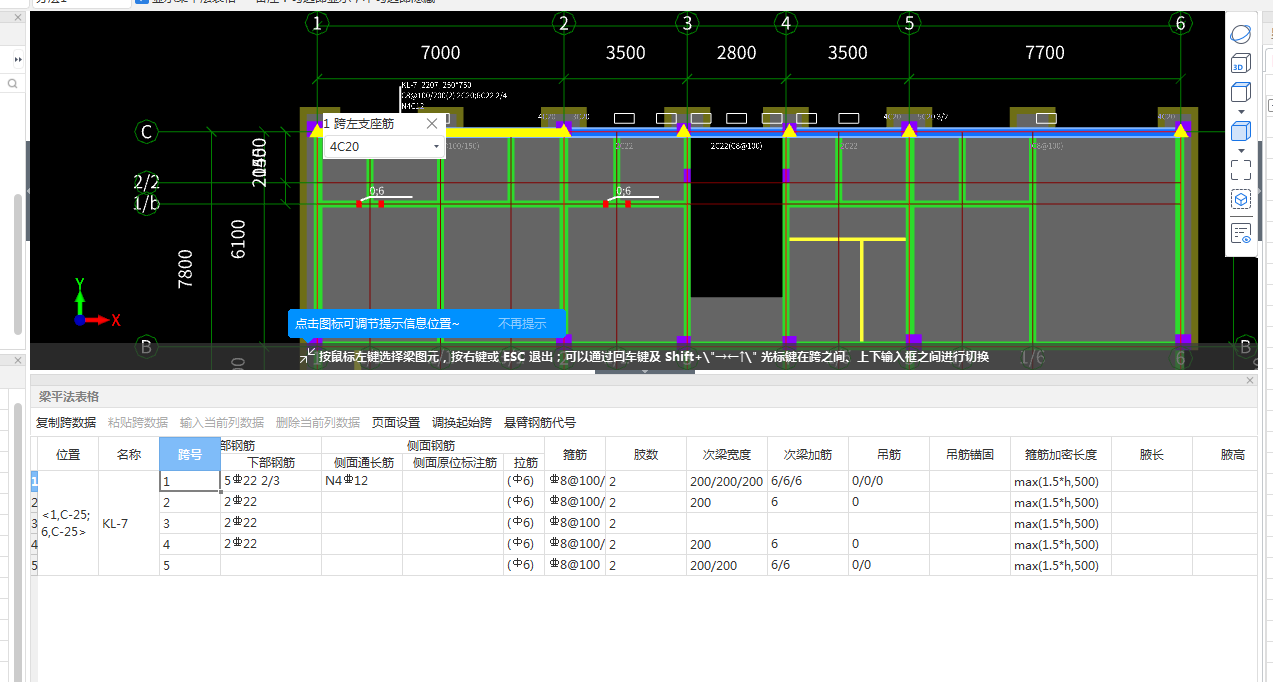The width and height of the screenshot is (1273, 682).
Task: Click the dashed selection frame icon
Action: point(1241,170)
